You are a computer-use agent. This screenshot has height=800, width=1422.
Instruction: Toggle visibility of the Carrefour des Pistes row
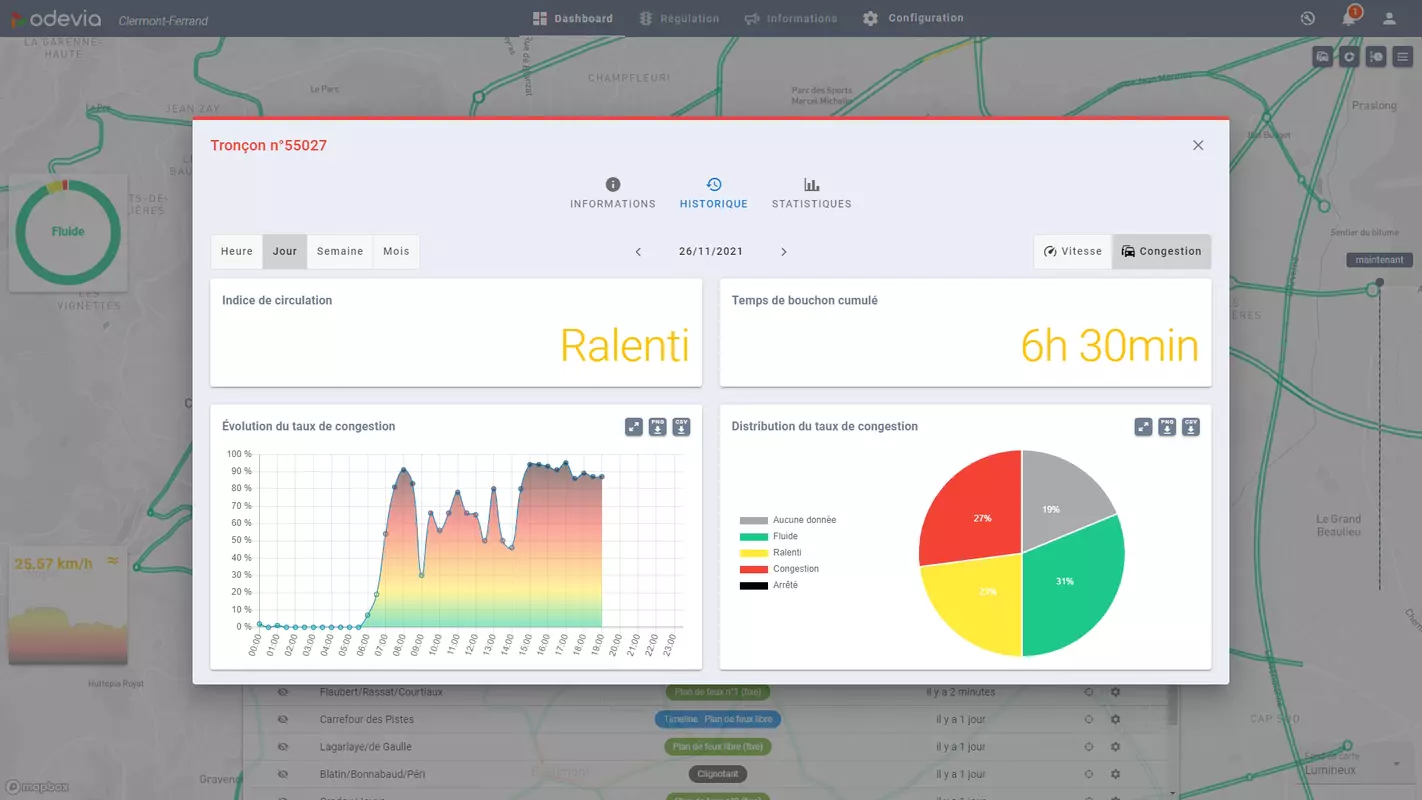283,719
